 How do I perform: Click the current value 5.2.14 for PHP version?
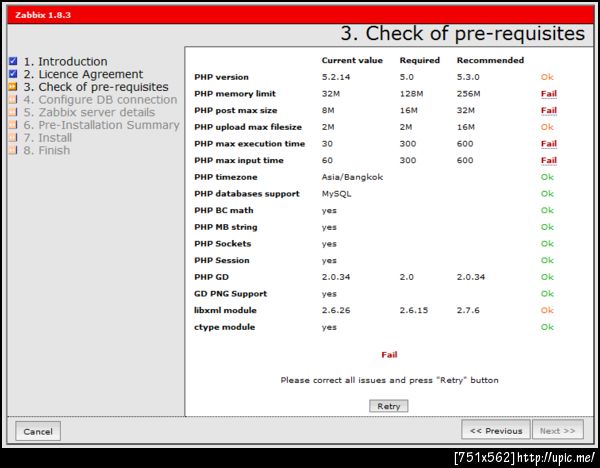(x=336, y=77)
